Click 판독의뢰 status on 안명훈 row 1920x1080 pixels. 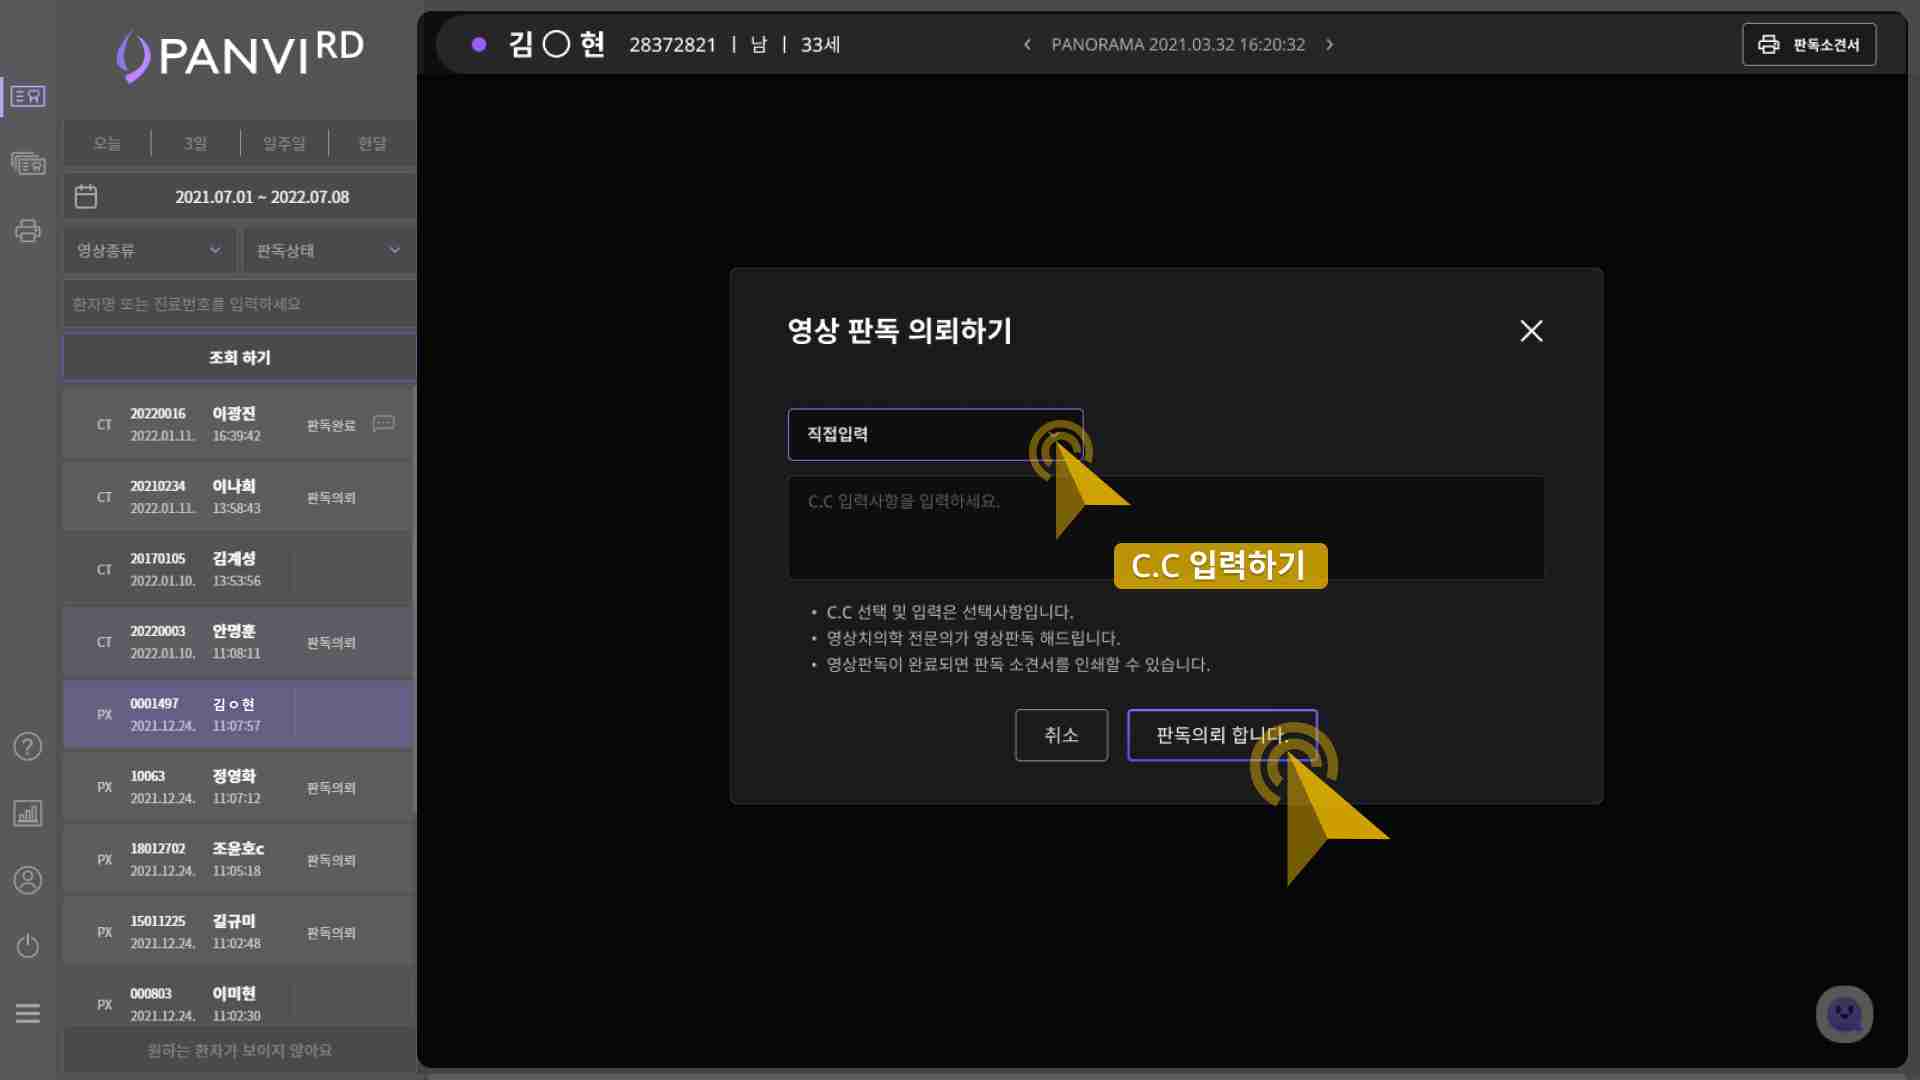pos(331,642)
